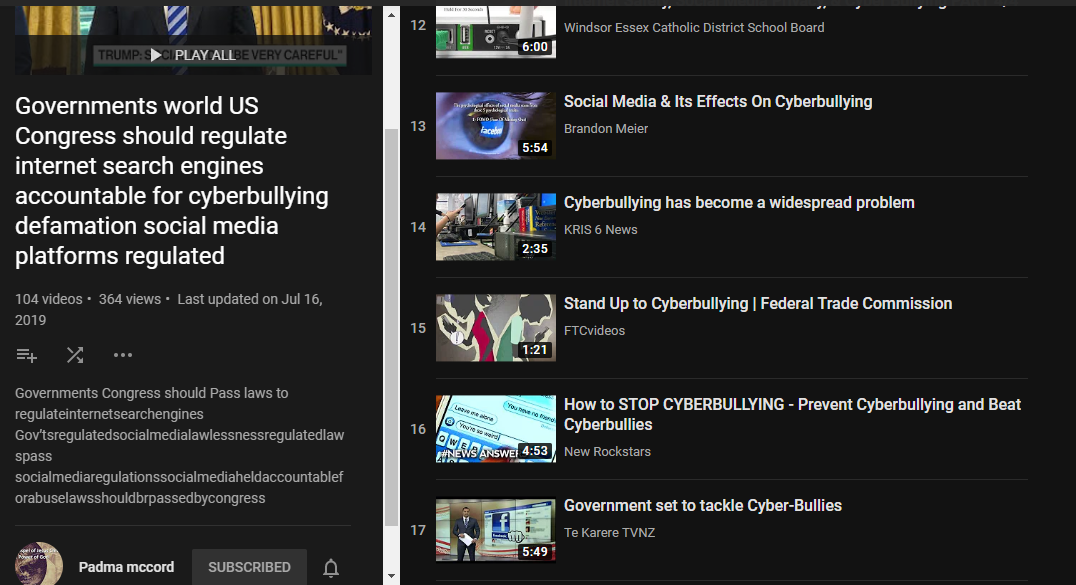
Task: Click sidebar scrollbar up arrow
Action: [x=391, y=14]
